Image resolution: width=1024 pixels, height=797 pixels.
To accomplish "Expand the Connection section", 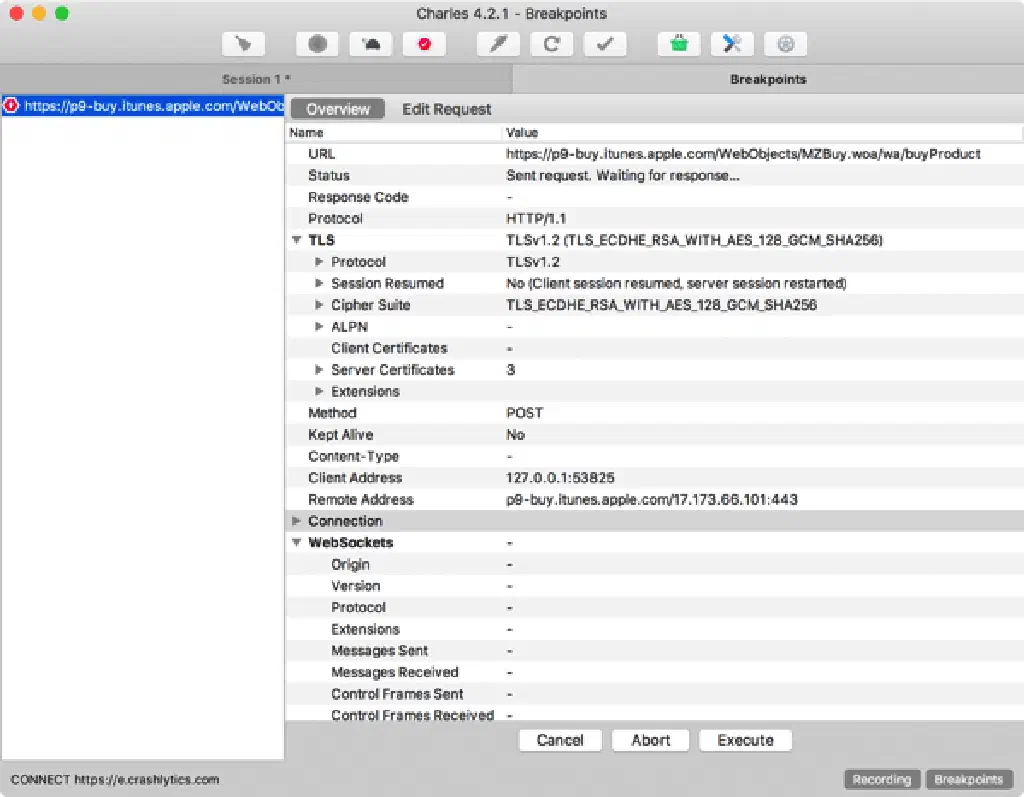I will 296,521.
